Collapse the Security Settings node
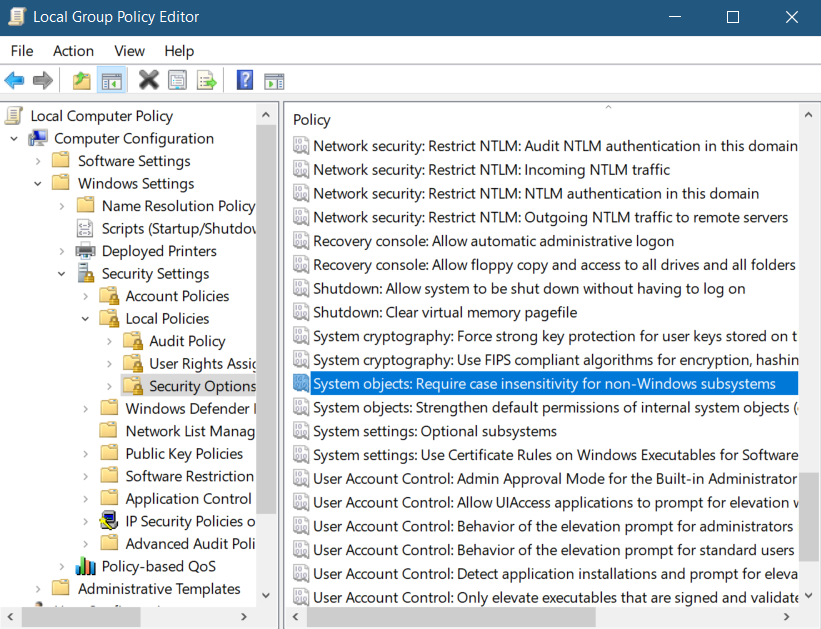821x629 pixels. [62, 274]
